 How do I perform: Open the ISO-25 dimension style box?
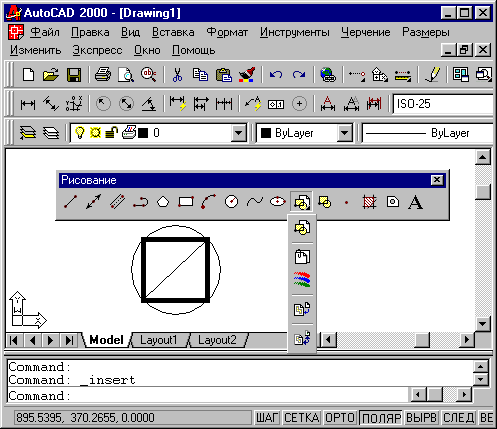[443, 104]
